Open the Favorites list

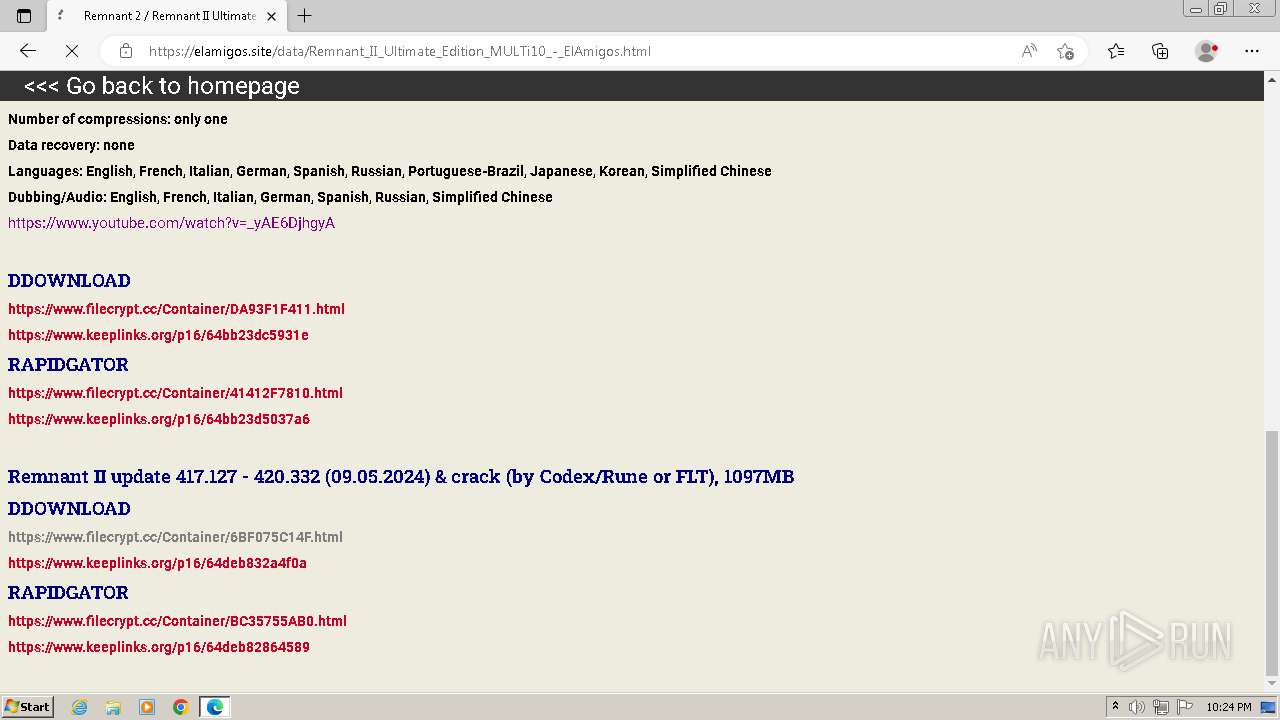coord(1116,51)
